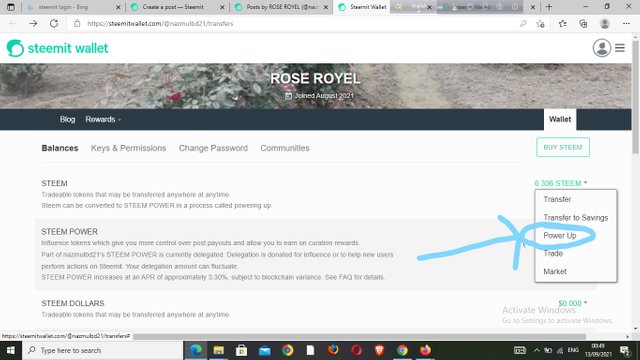Go forward in browser history
The width and height of the screenshot is (640, 360).
click(x=33, y=24)
